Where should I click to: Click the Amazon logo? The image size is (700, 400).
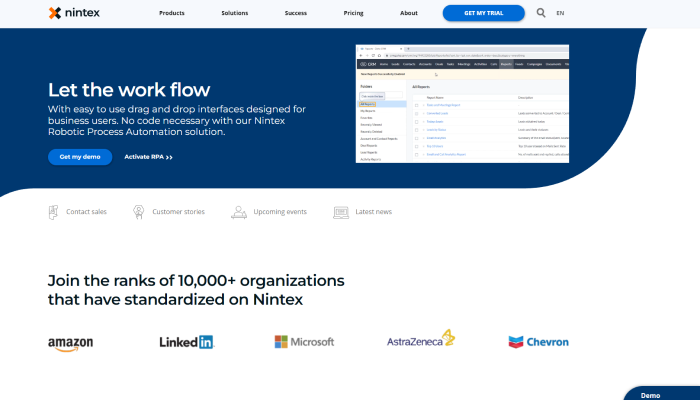pos(71,343)
